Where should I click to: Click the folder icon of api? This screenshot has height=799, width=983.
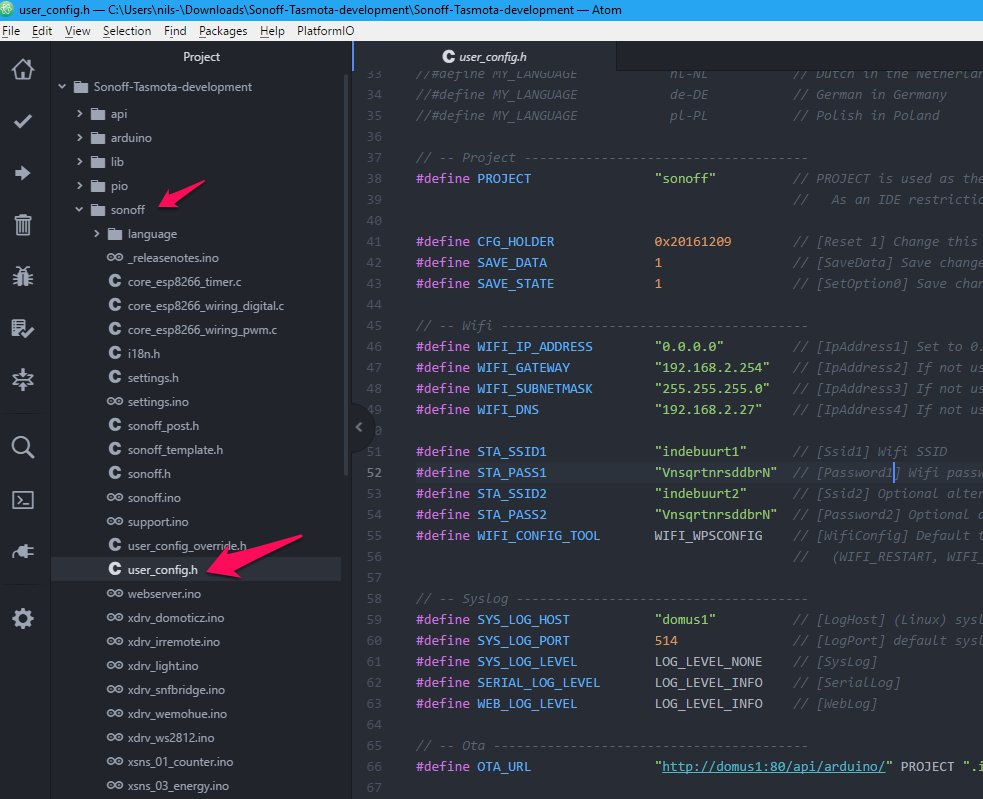[98, 114]
